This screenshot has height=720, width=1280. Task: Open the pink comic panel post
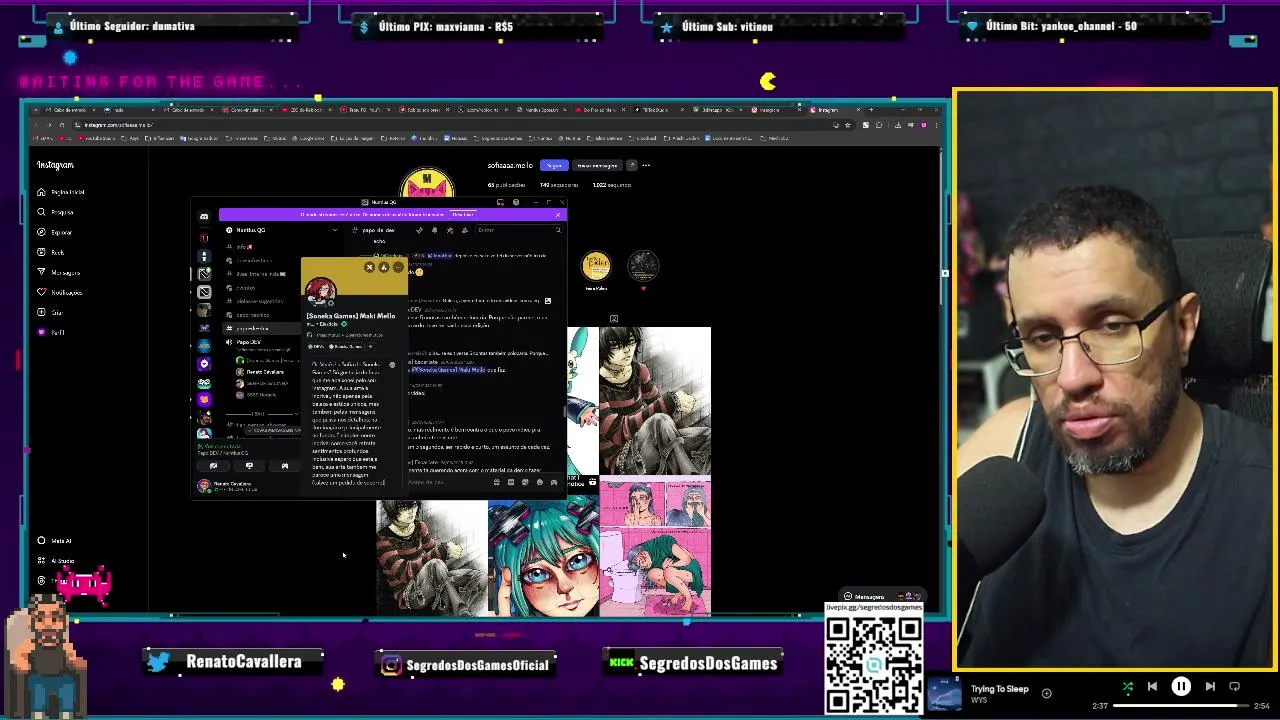pyautogui.click(x=655, y=548)
